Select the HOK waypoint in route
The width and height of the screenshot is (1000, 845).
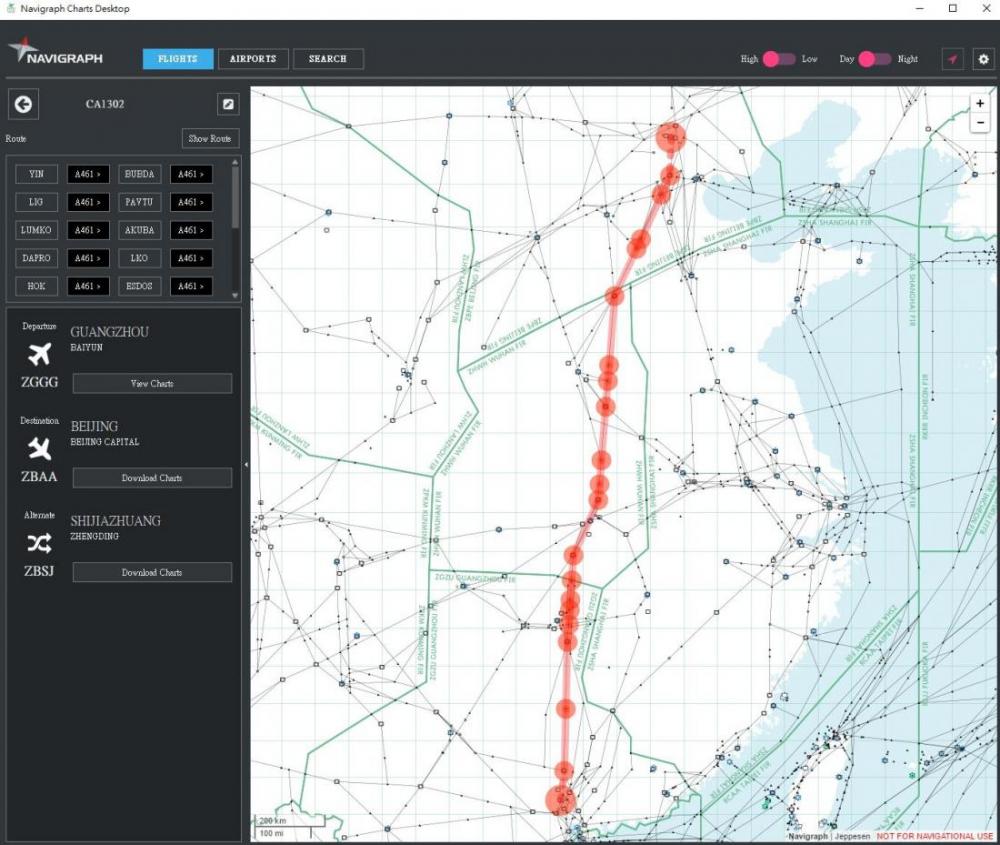36,286
